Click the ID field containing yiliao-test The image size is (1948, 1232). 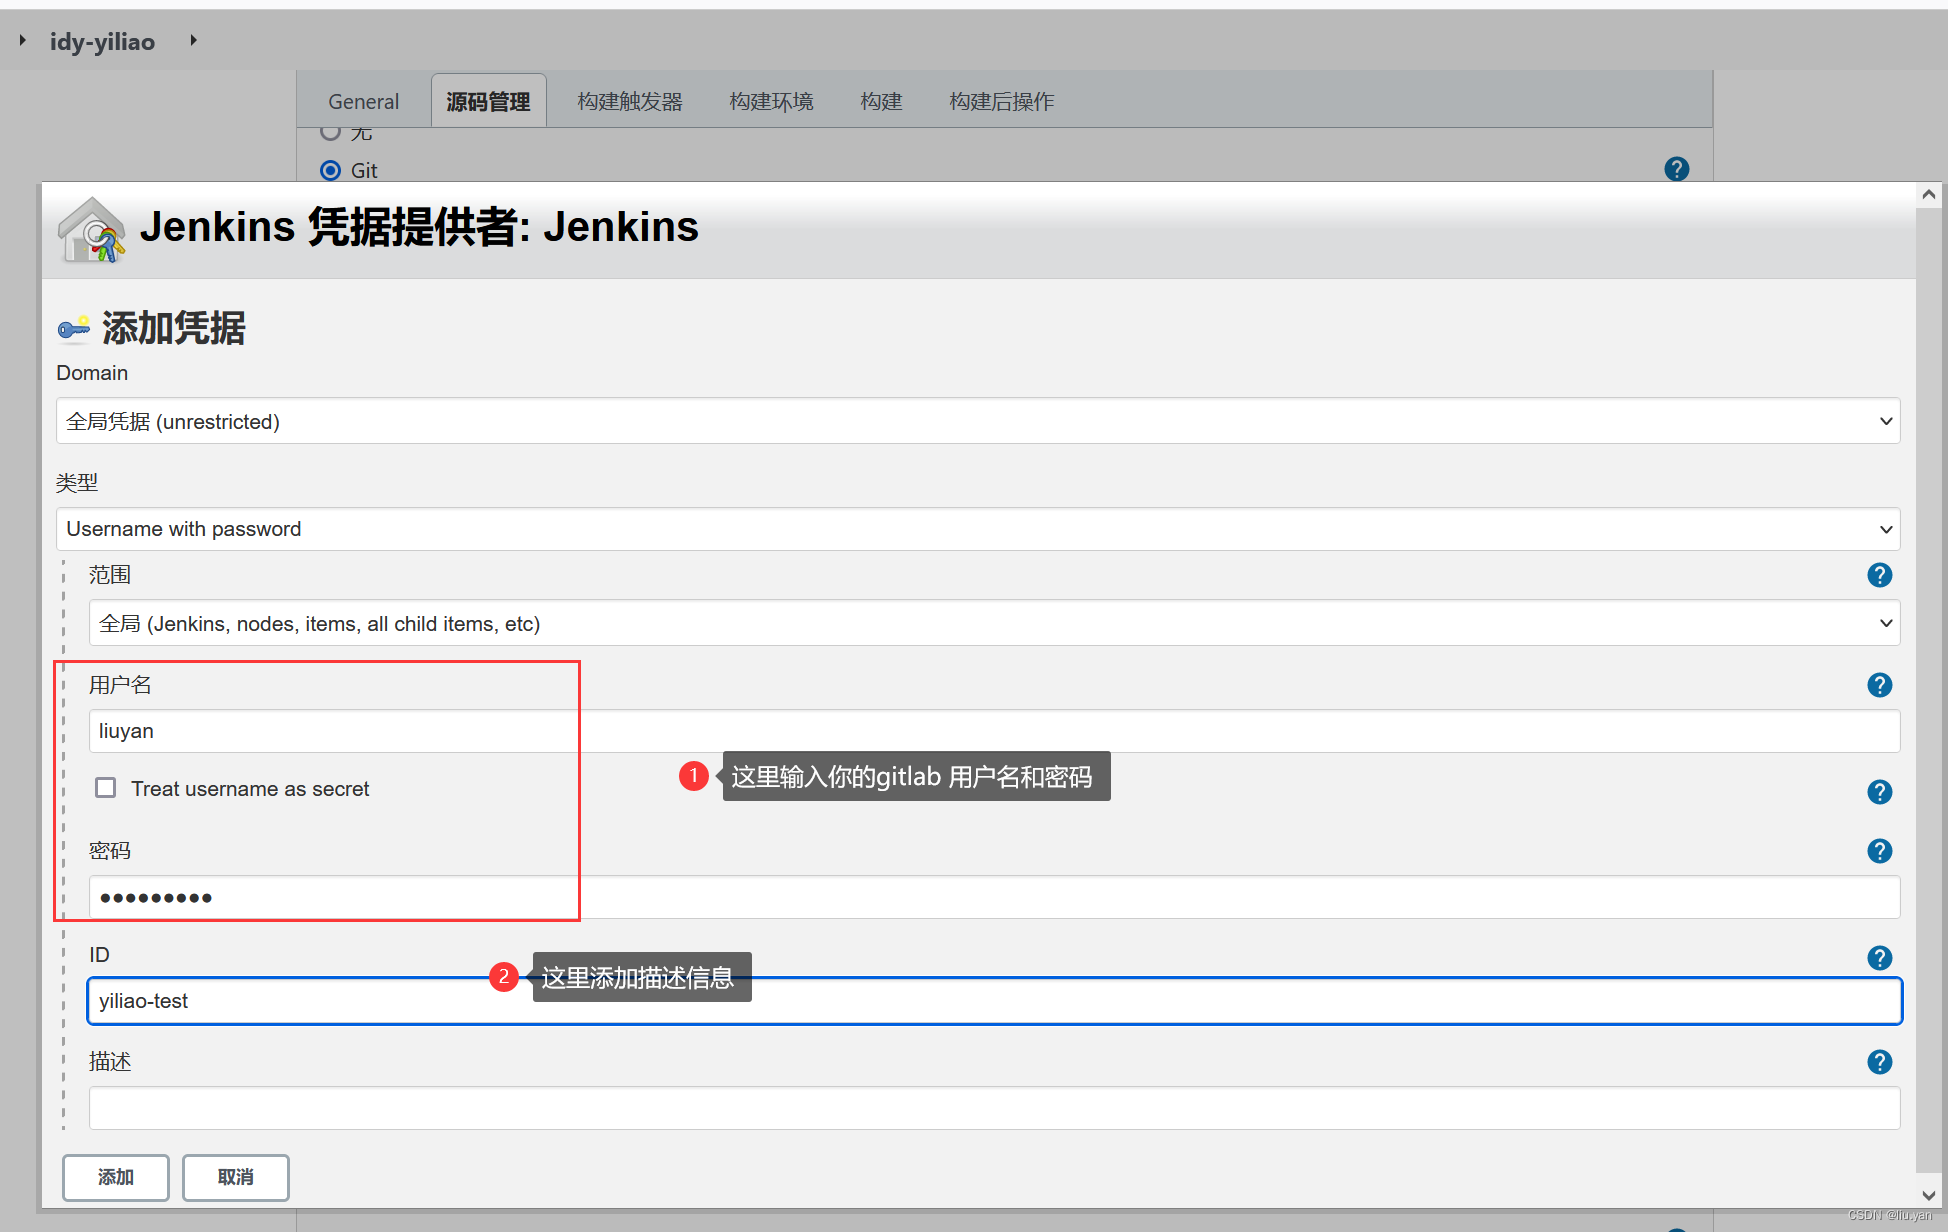click(x=994, y=1001)
